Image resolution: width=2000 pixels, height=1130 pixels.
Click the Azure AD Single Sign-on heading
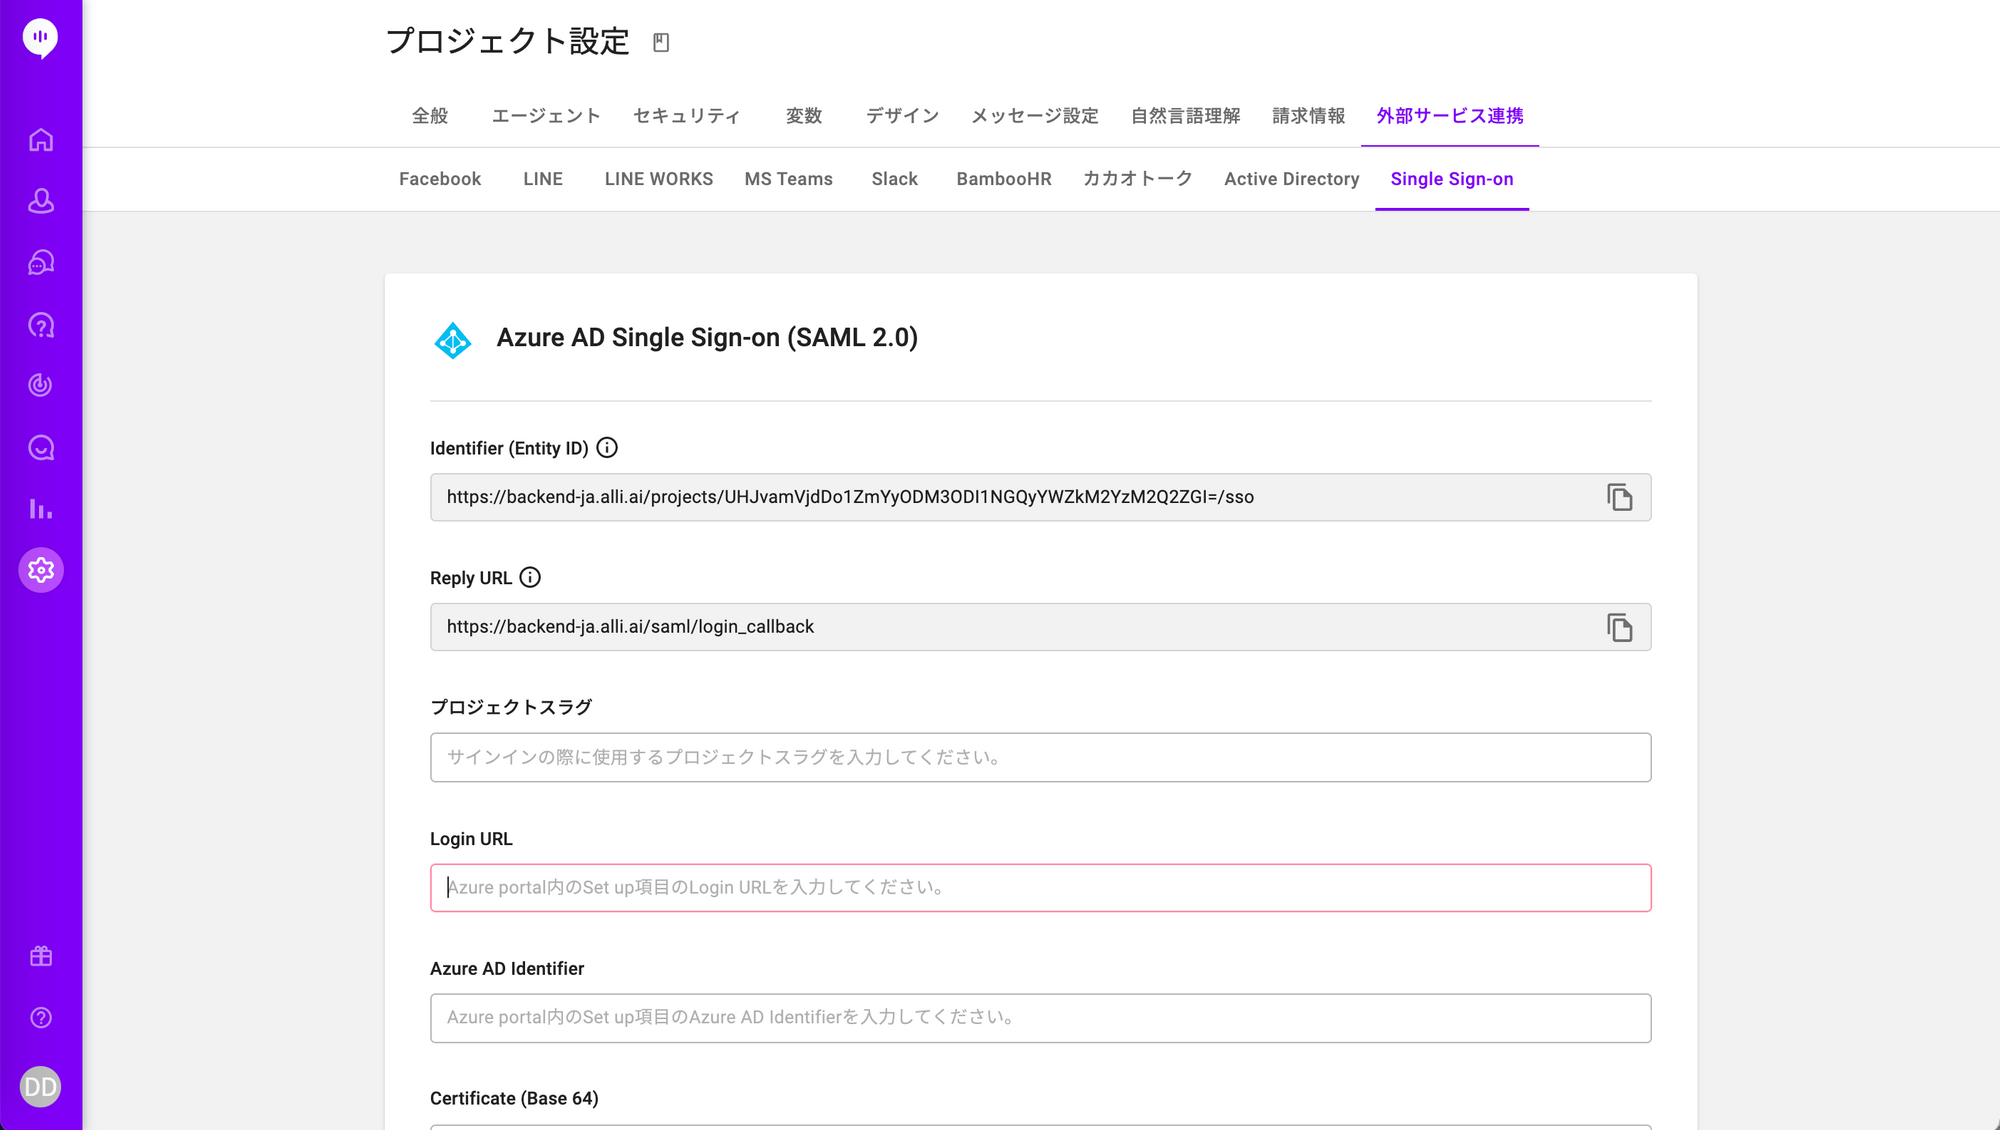[x=707, y=338]
